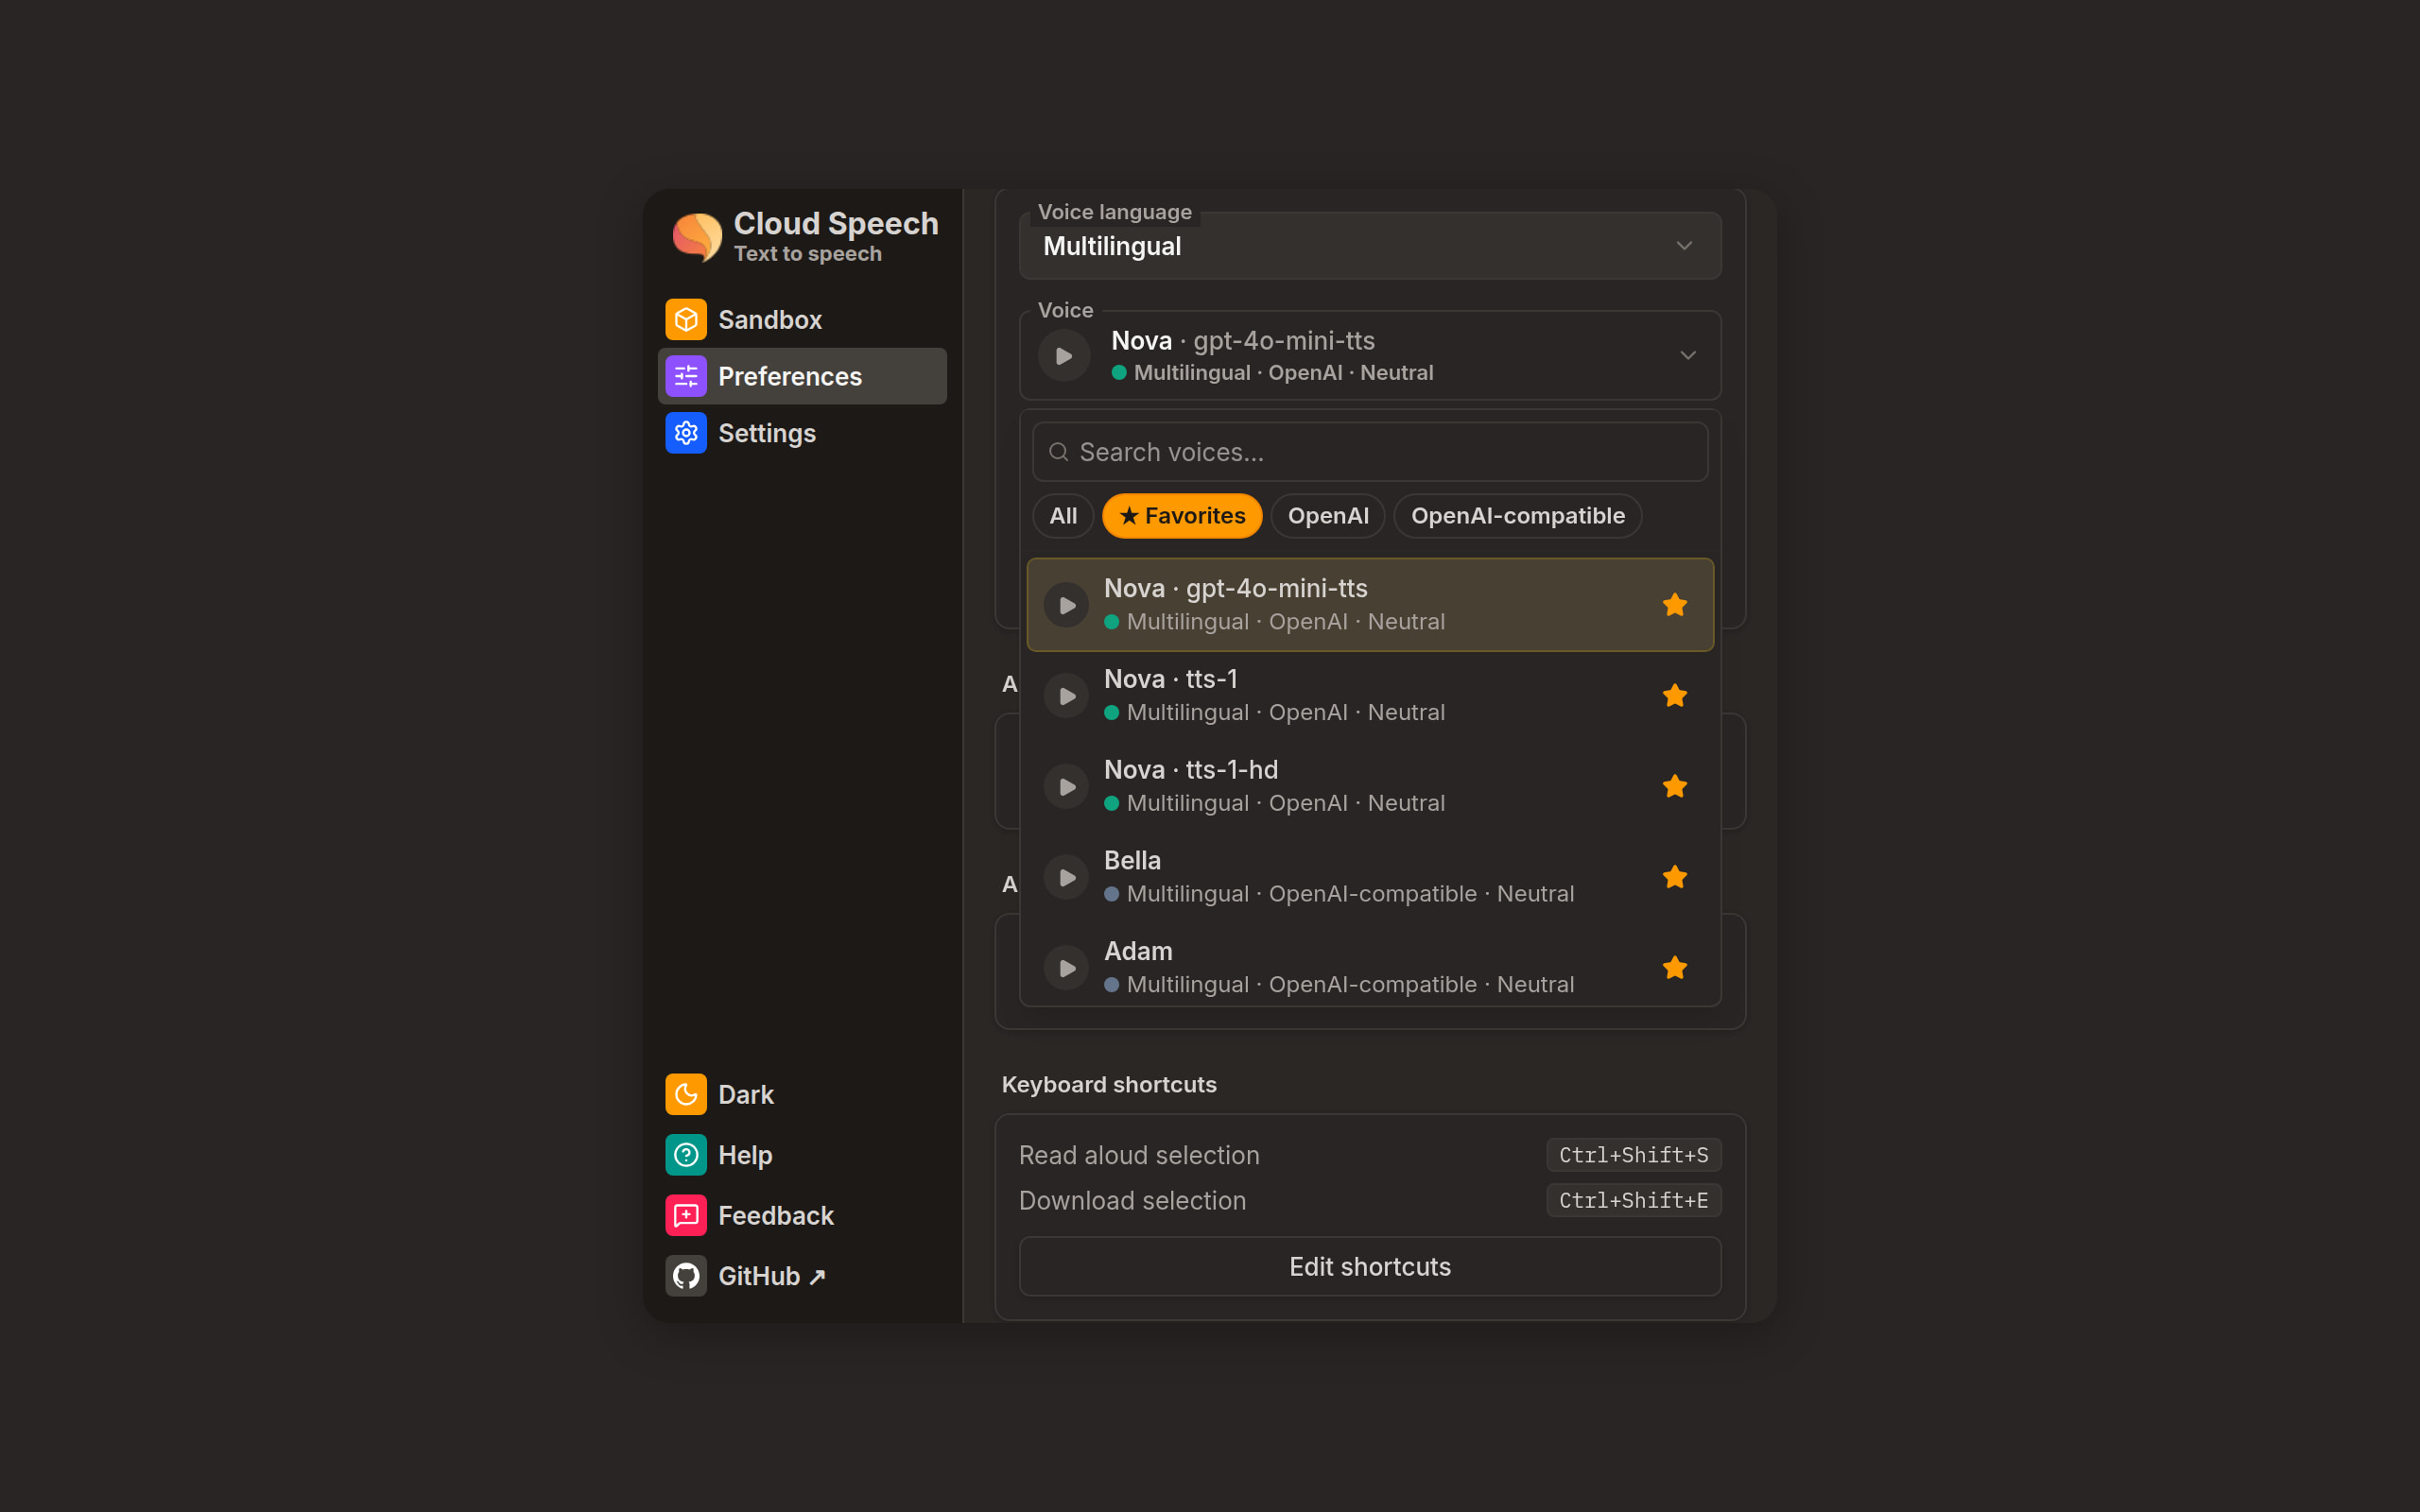2420x1512 pixels.
Task: Open the Feedback icon in sidebar
Action: pos(686,1215)
